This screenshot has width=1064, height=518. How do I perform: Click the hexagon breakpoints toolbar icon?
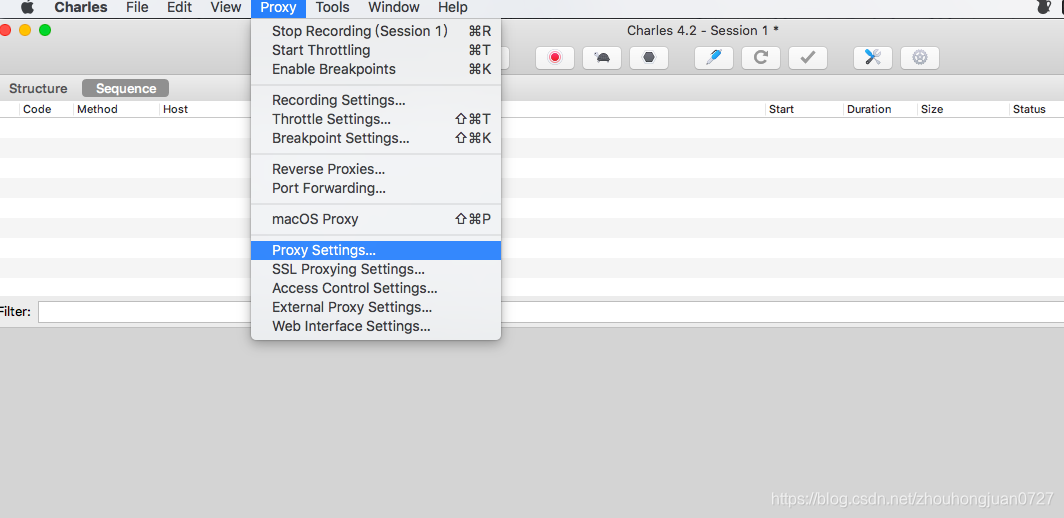649,58
